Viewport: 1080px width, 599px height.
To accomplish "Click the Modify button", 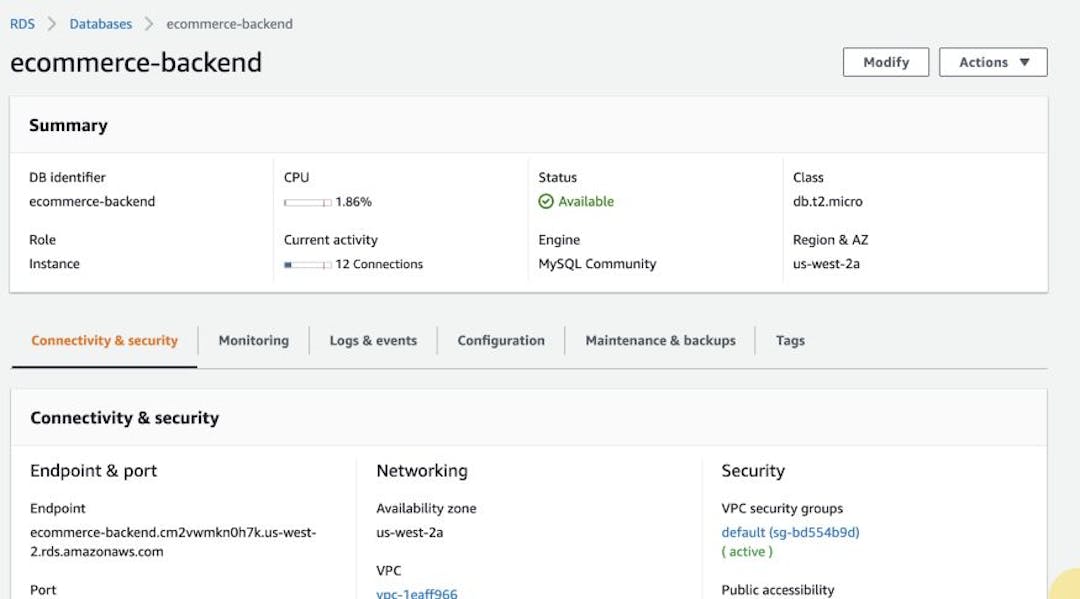I will (x=885, y=62).
